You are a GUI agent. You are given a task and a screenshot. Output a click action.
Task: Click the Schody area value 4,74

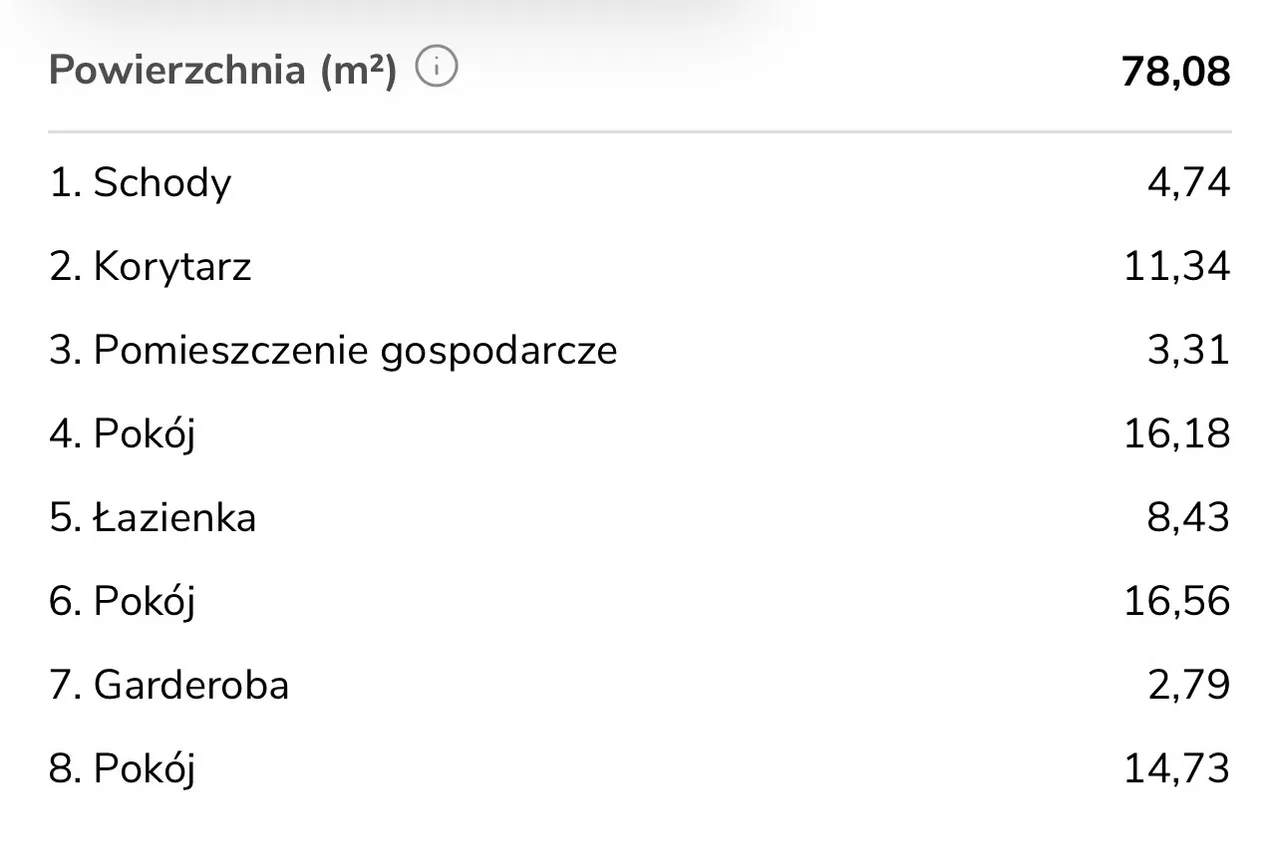pyautogui.click(x=1188, y=183)
